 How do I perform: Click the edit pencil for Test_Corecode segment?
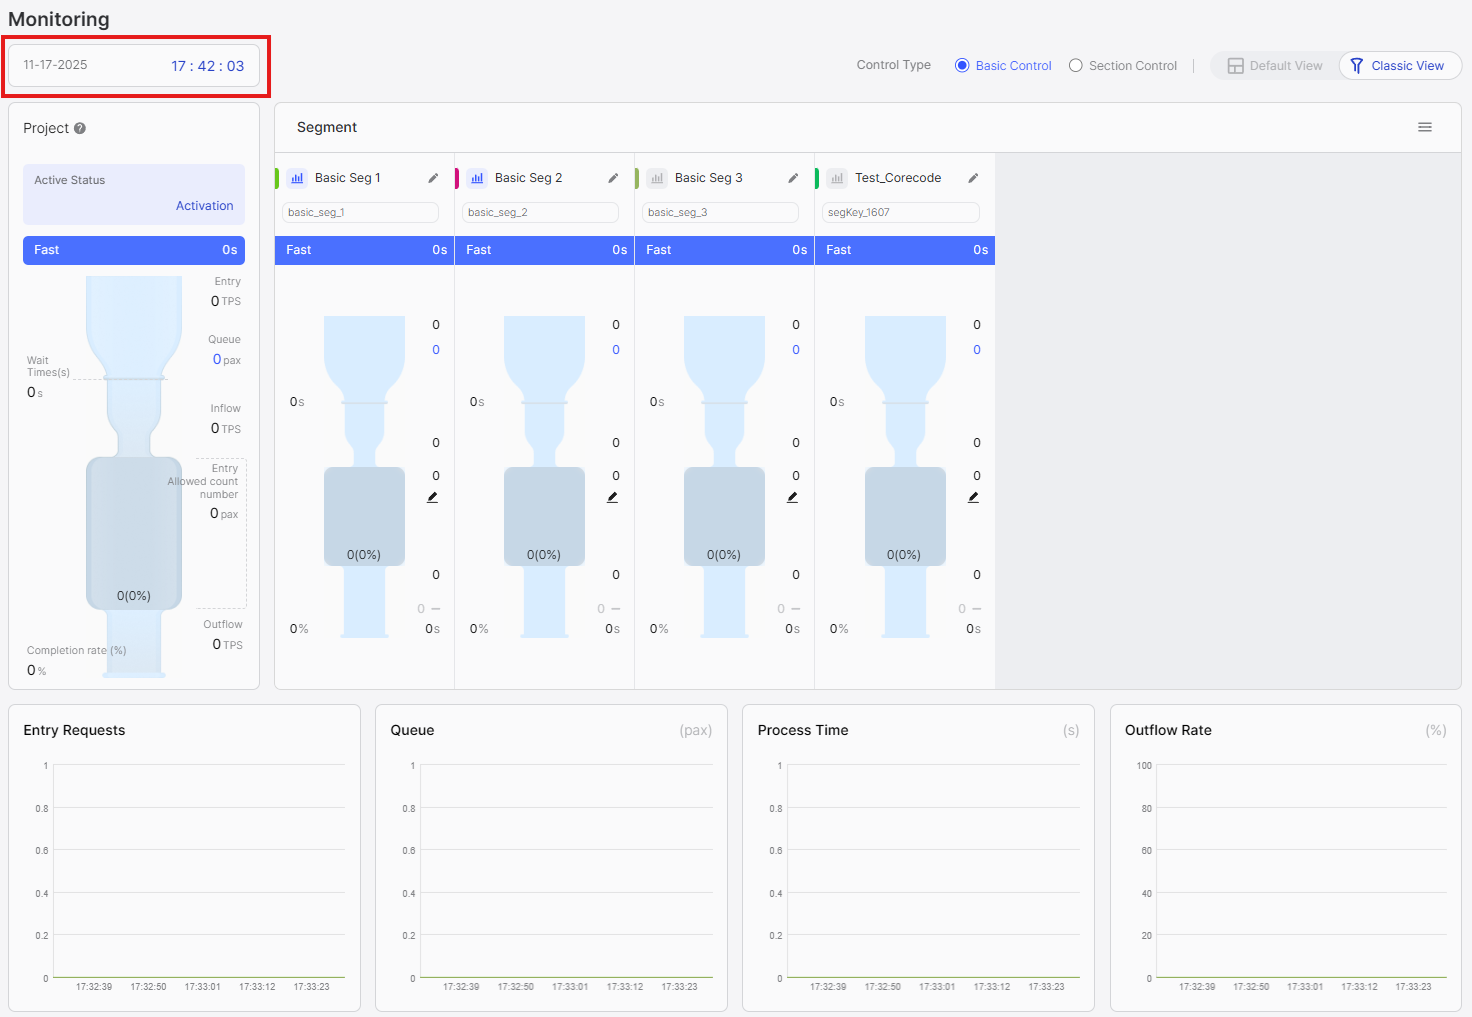click(x=973, y=178)
